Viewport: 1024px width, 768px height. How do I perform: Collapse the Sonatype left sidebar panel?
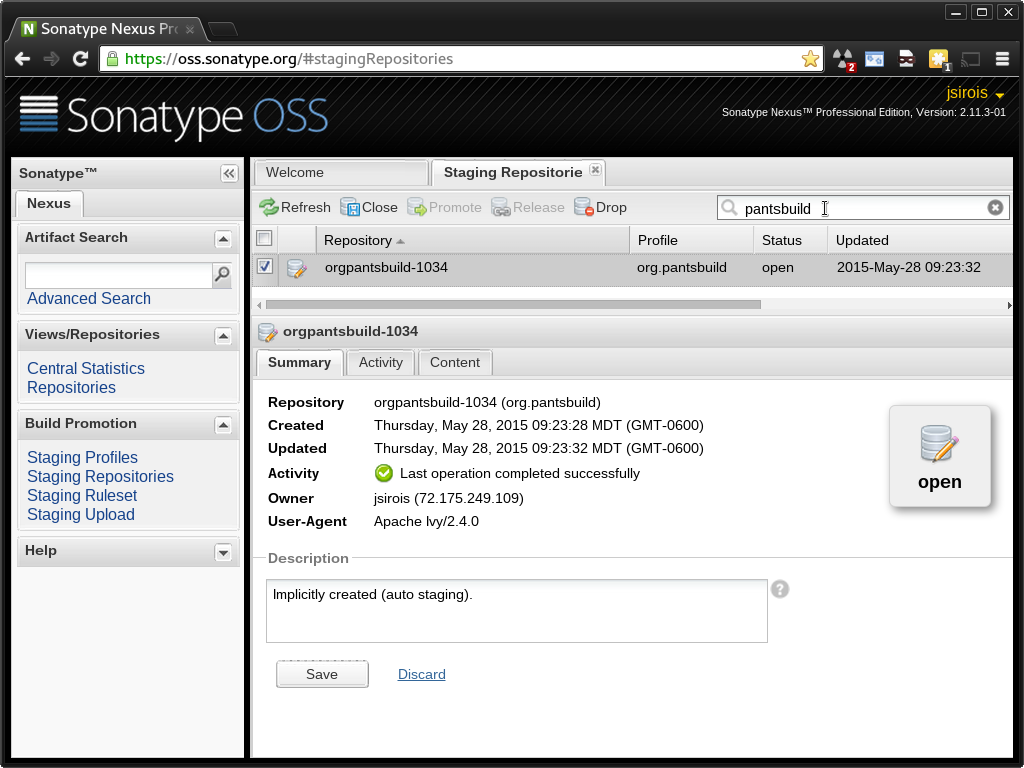coord(229,173)
